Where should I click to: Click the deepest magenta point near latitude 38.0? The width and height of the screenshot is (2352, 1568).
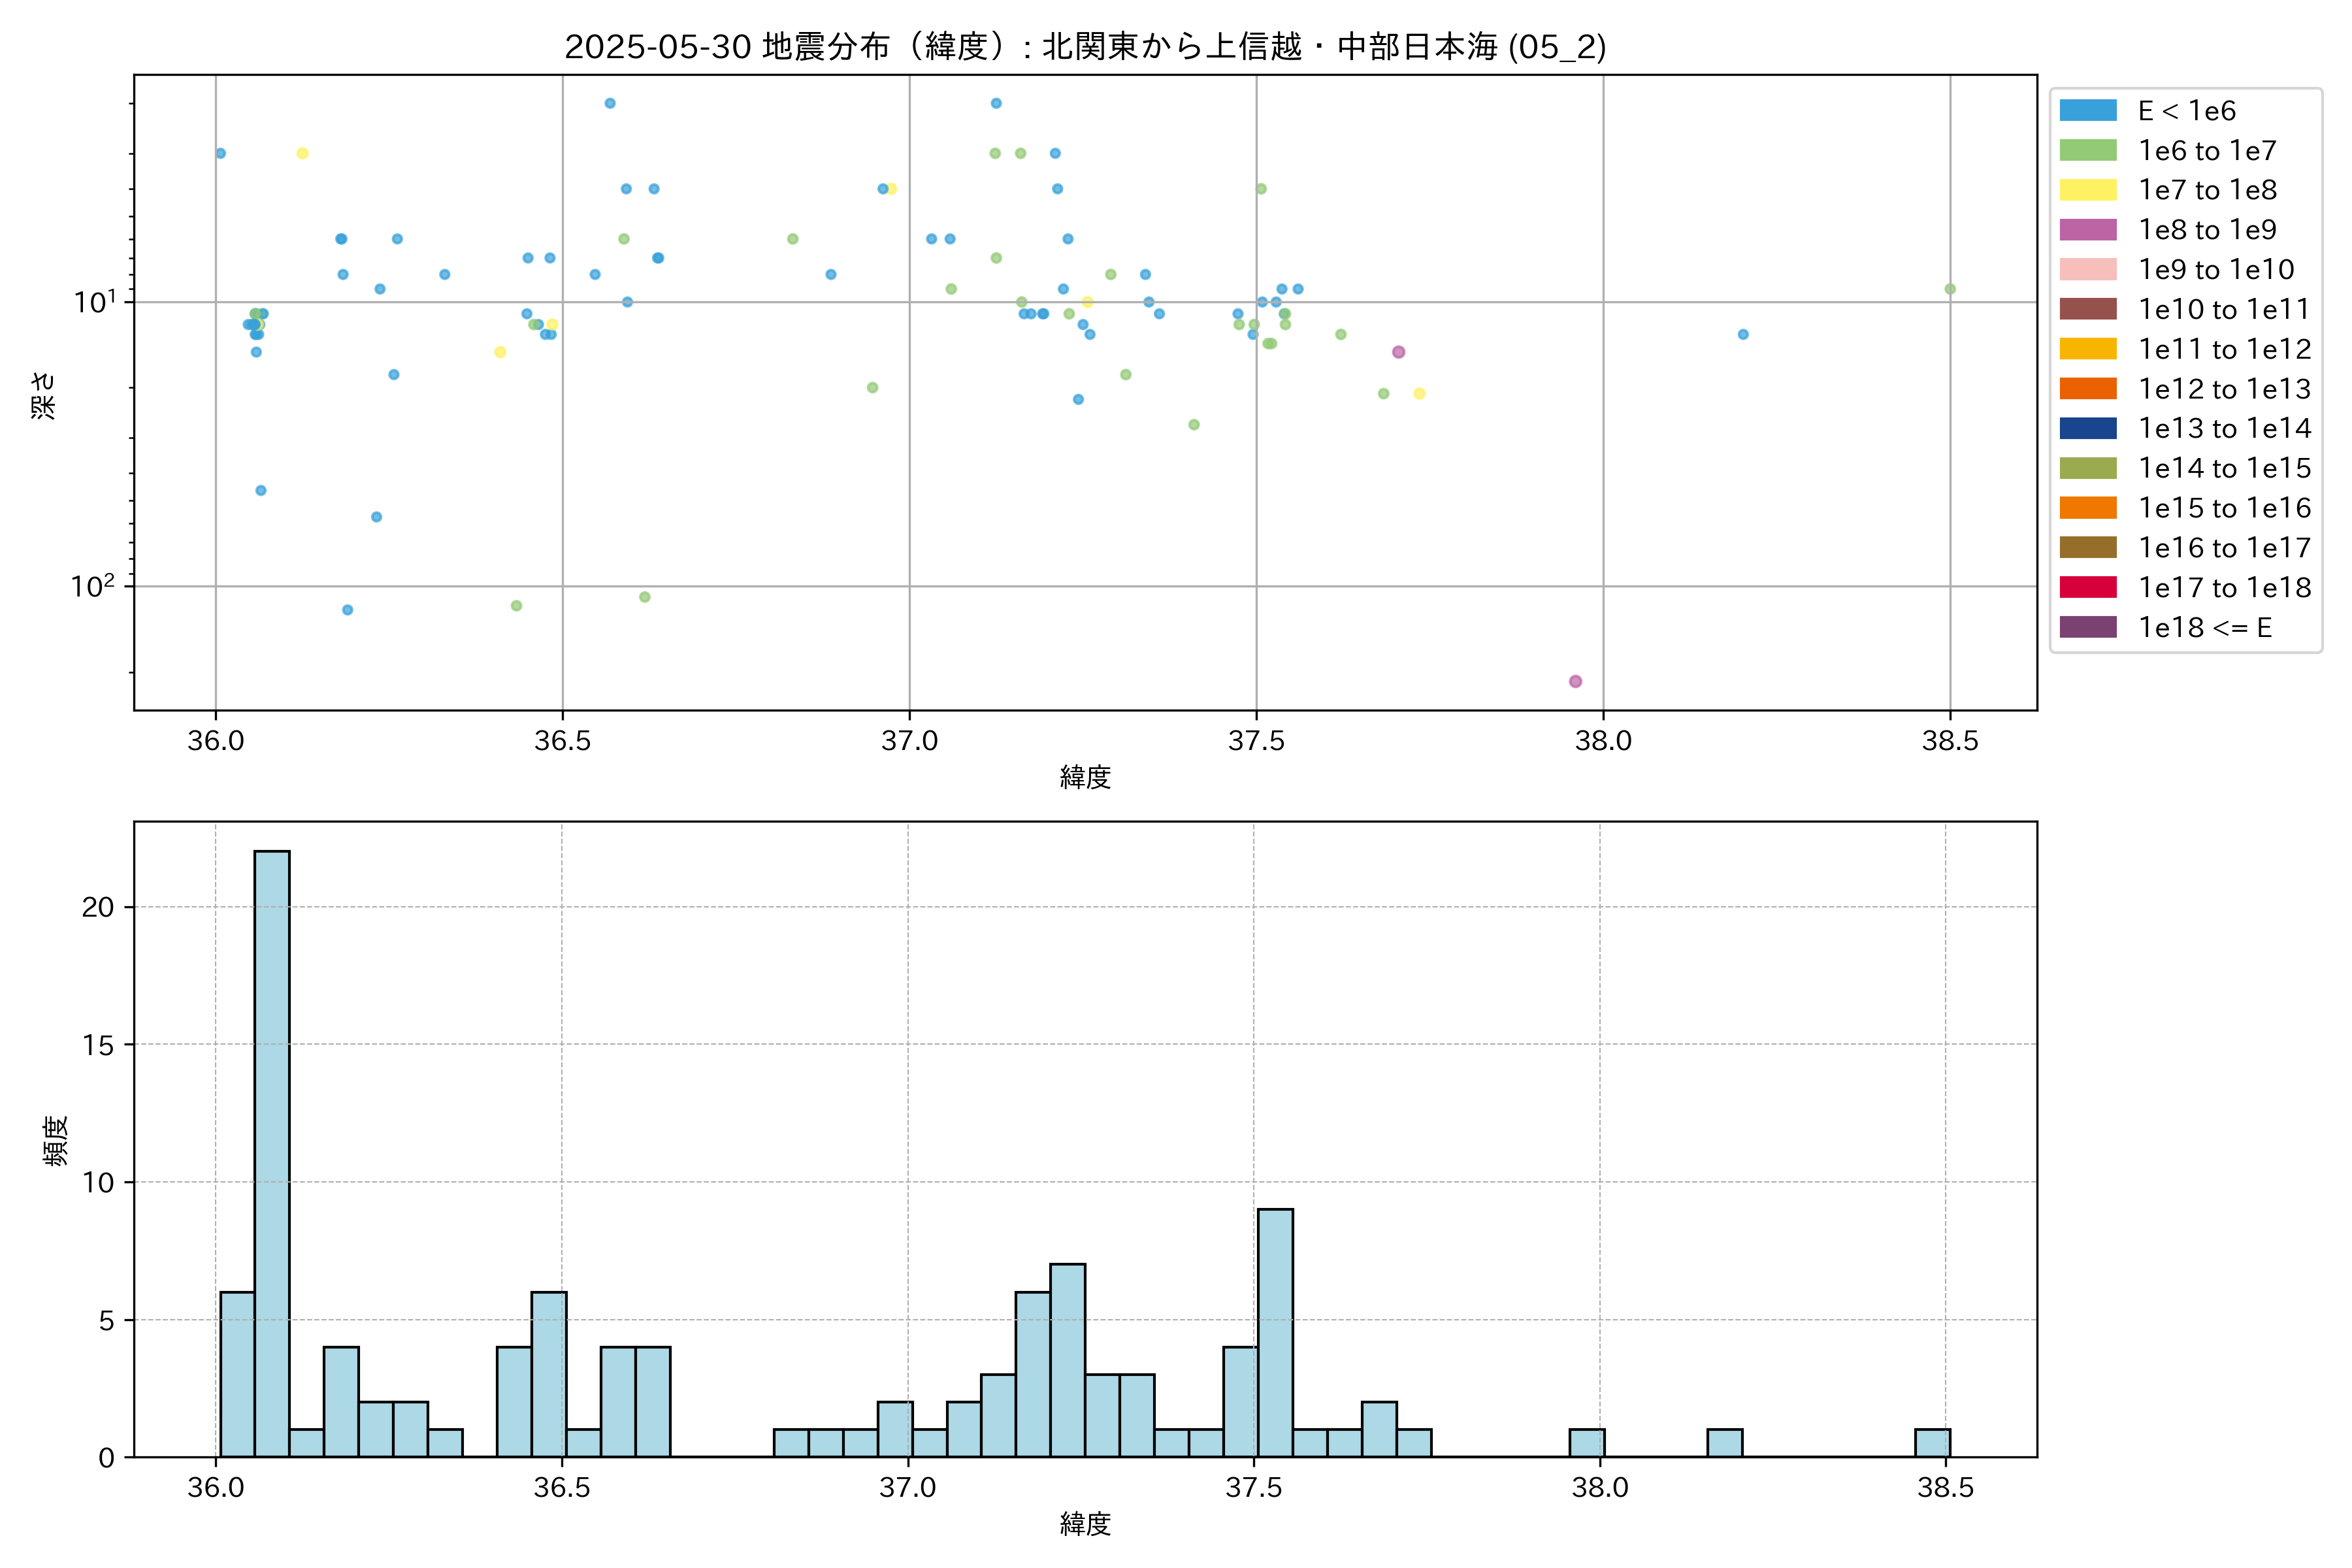tap(1575, 681)
